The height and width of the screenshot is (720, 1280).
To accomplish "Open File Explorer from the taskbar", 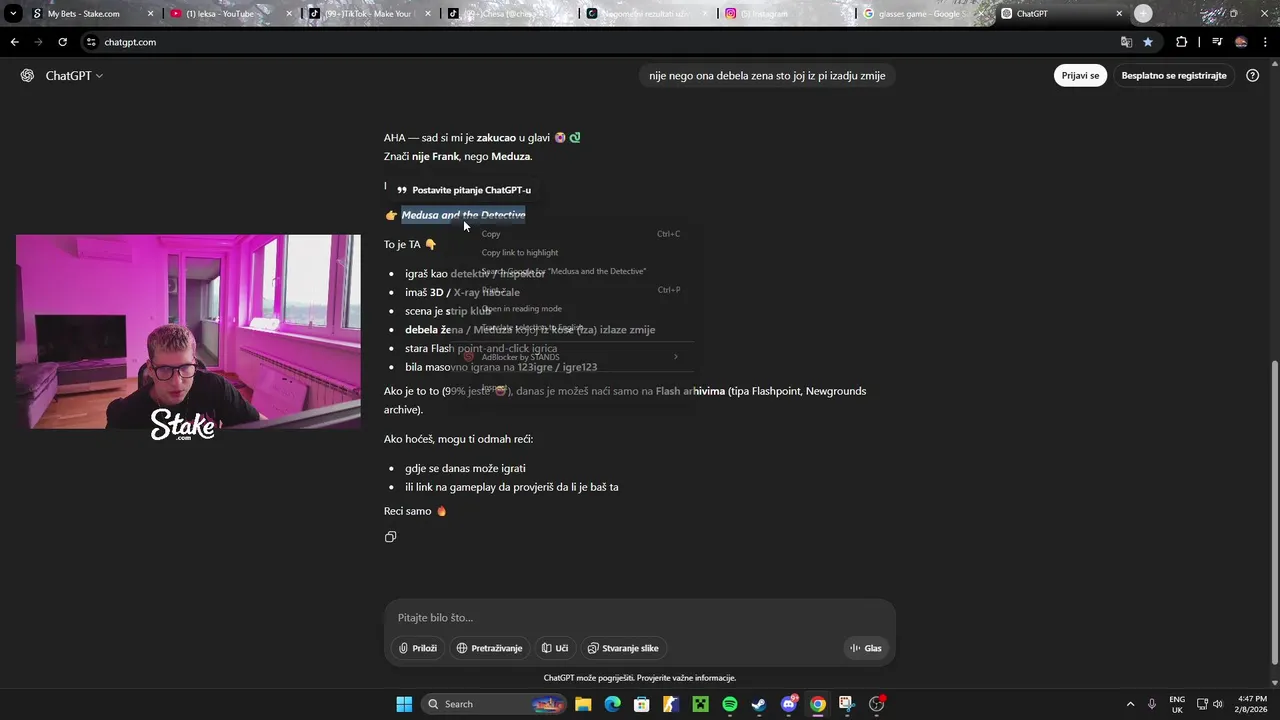I will (x=583, y=704).
